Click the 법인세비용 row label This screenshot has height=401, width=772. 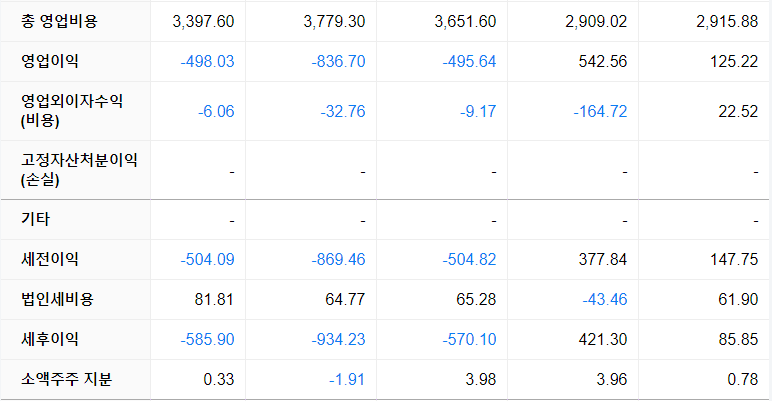point(57,299)
